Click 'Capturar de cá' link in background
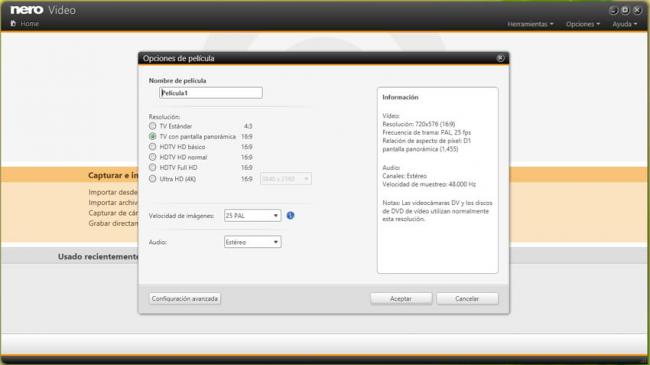The width and height of the screenshot is (650, 365). coord(113,213)
